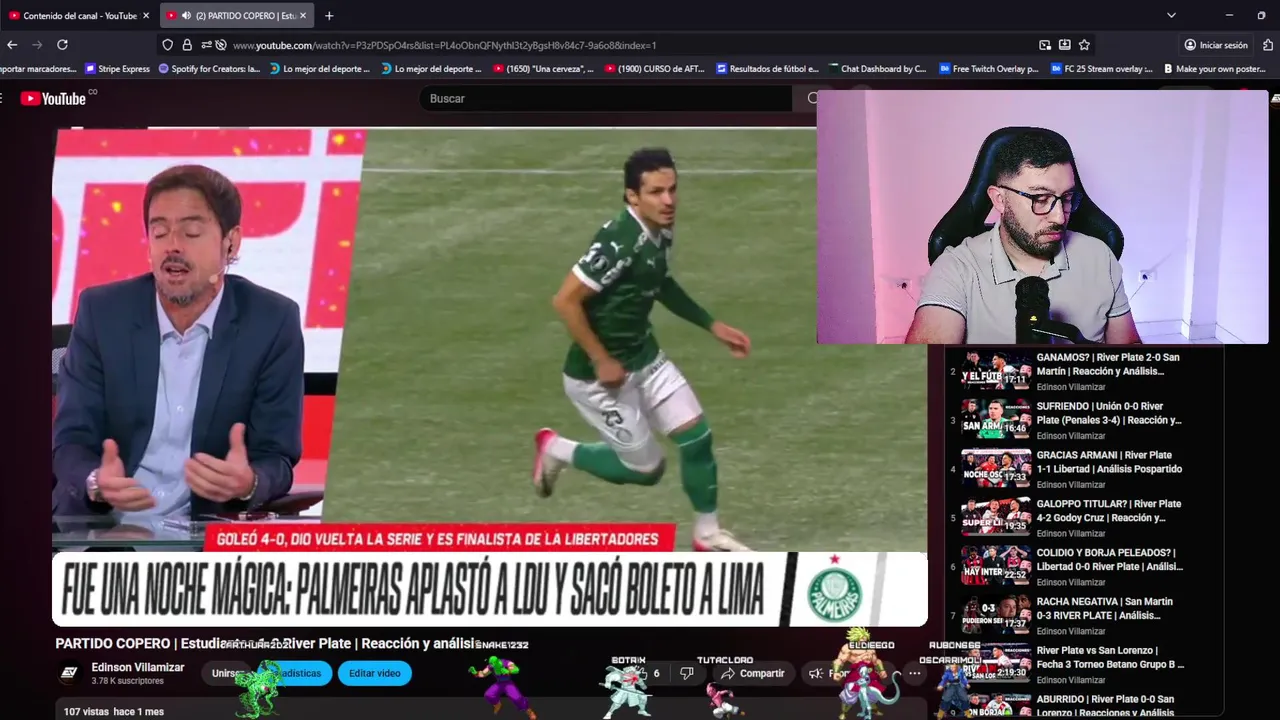Open the padlock site info icon
1280x720 pixels.
point(187,45)
